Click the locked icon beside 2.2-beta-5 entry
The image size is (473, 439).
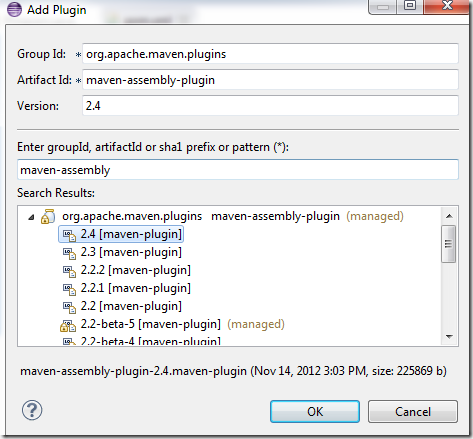click(68, 325)
